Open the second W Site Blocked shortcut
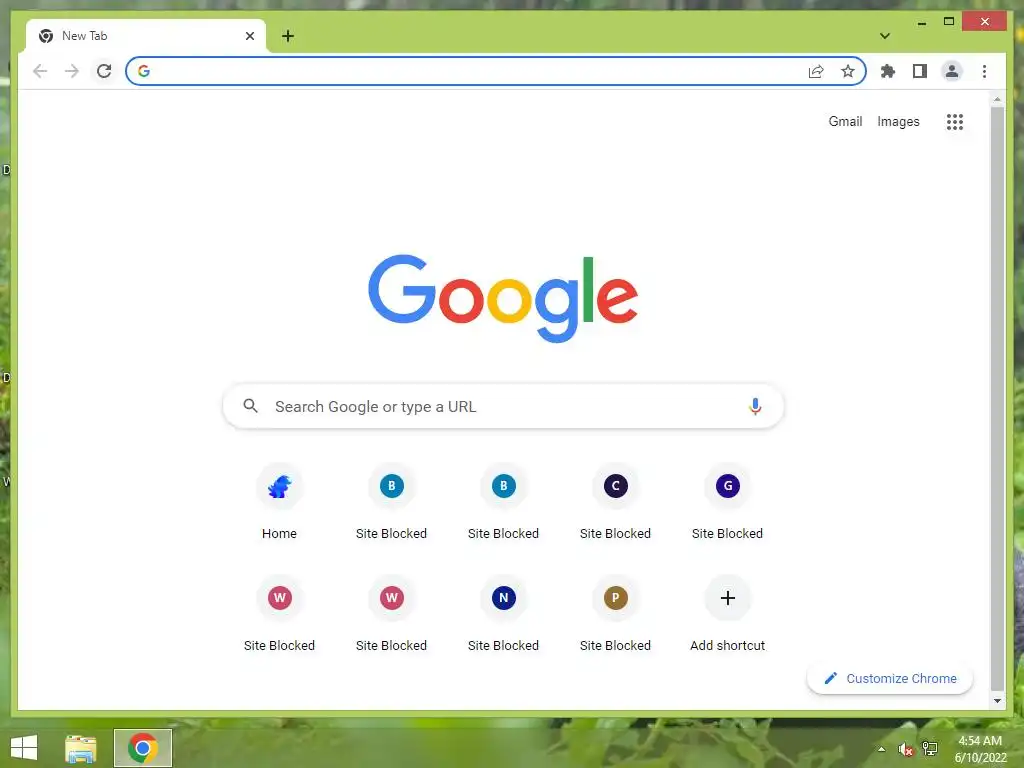 391,615
